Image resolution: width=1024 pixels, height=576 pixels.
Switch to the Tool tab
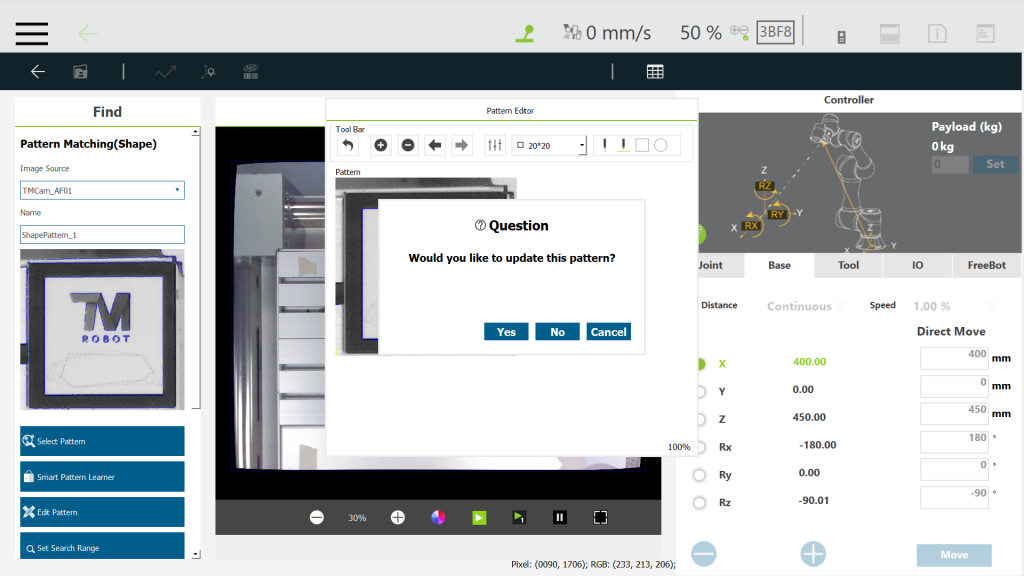[x=848, y=265]
